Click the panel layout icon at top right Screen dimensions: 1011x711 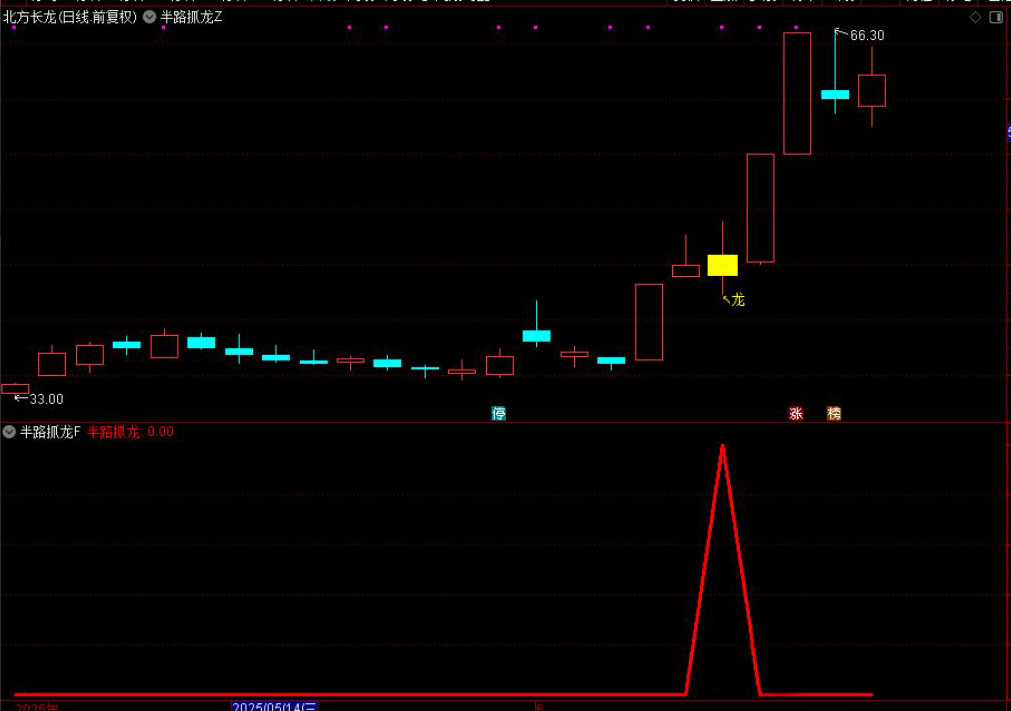(x=996, y=17)
